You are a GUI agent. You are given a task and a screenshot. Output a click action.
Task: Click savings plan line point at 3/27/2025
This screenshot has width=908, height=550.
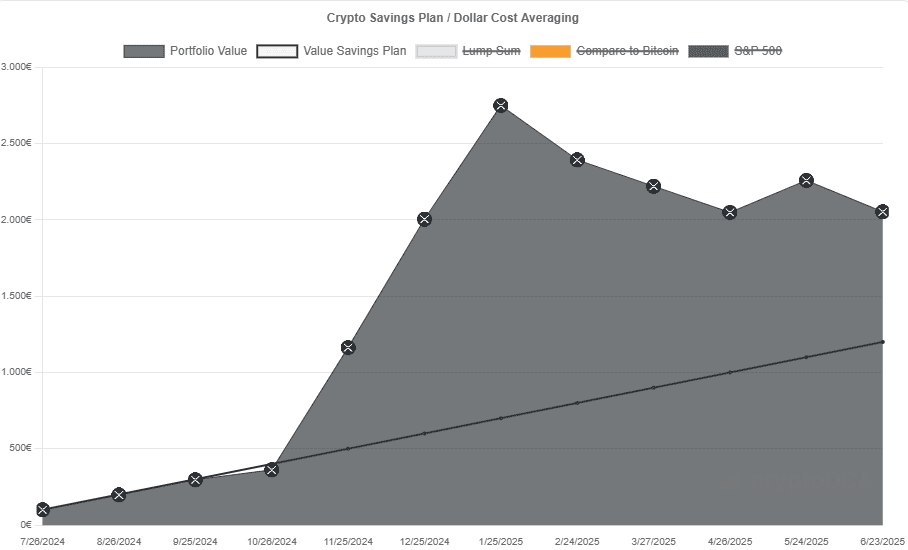pyautogui.click(x=654, y=387)
